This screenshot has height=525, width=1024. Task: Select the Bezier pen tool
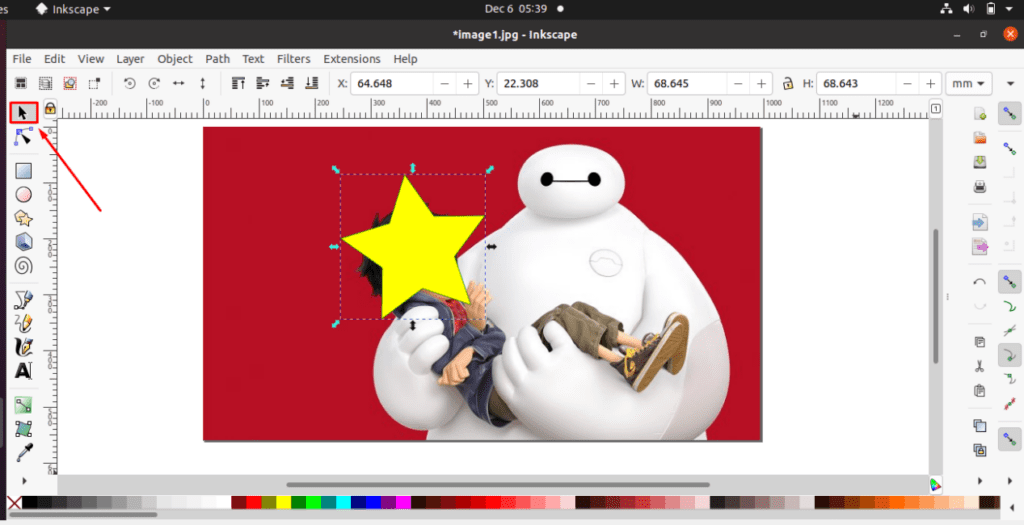pyautogui.click(x=24, y=300)
